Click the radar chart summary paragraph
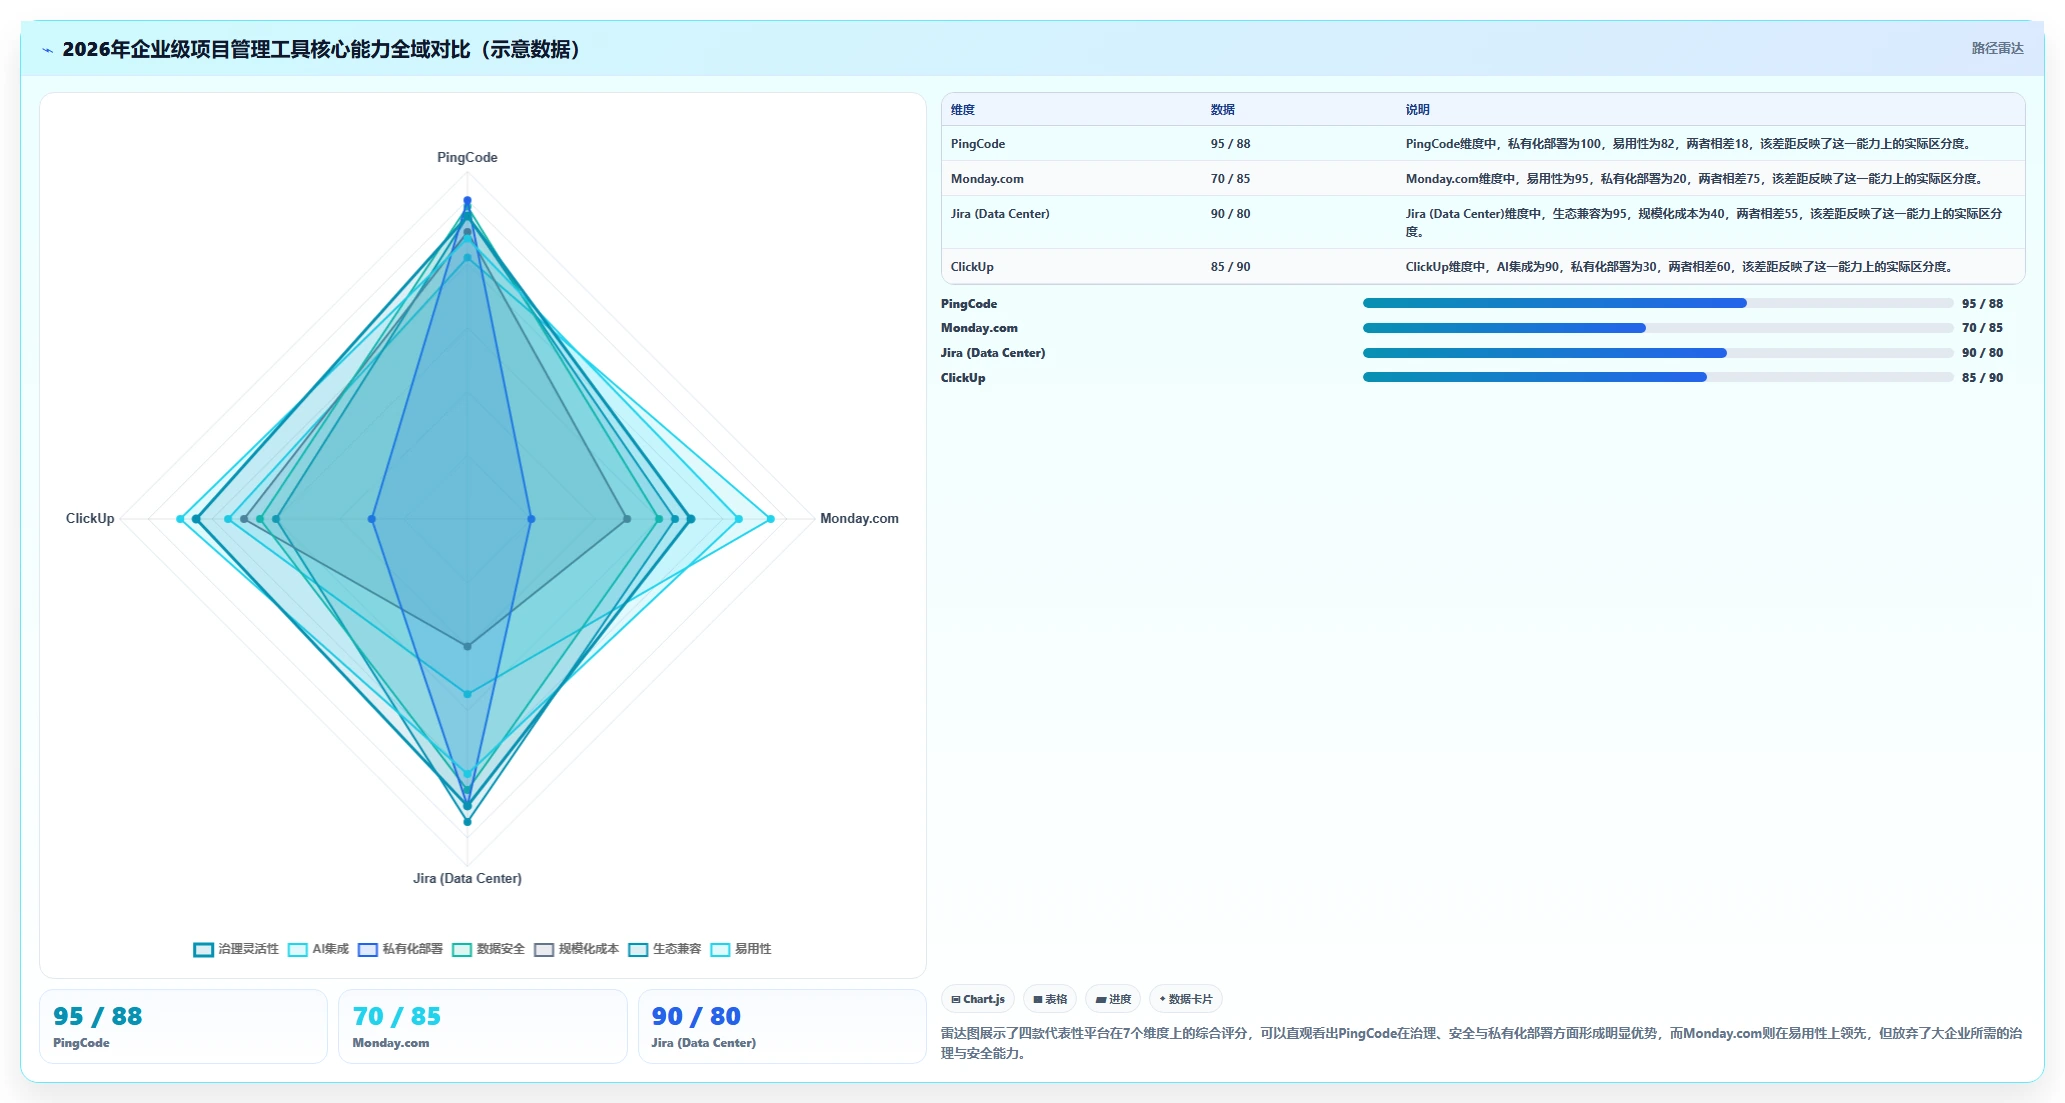 pyautogui.click(x=1481, y=1043)
